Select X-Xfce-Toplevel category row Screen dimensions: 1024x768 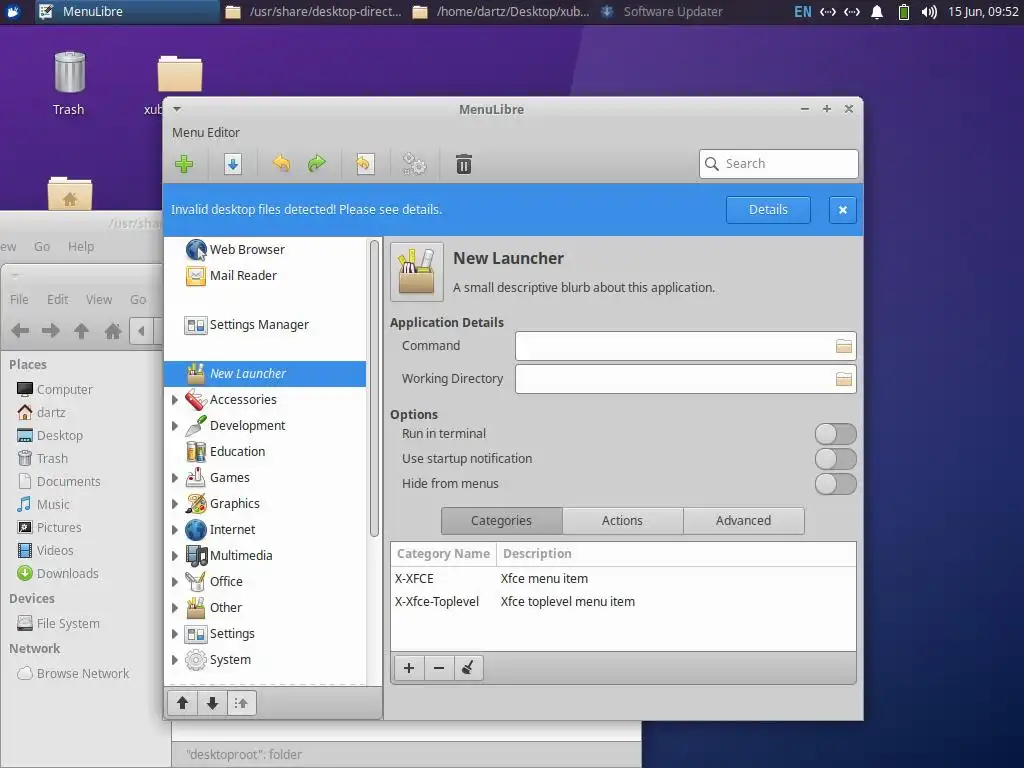(x=623, y=601)
